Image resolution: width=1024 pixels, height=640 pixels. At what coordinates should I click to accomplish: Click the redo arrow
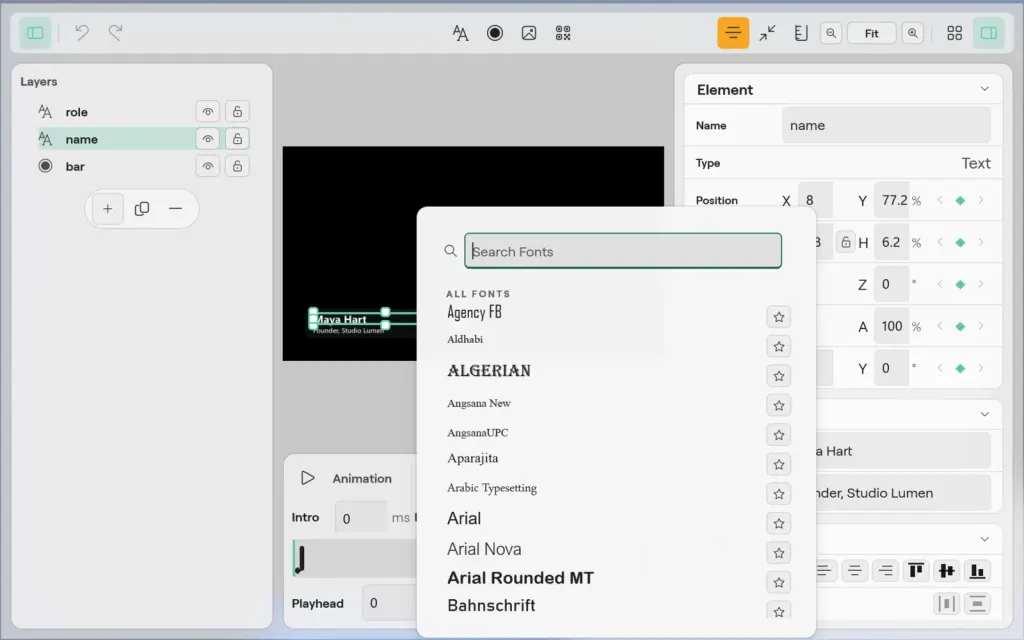tap(116, 32)
